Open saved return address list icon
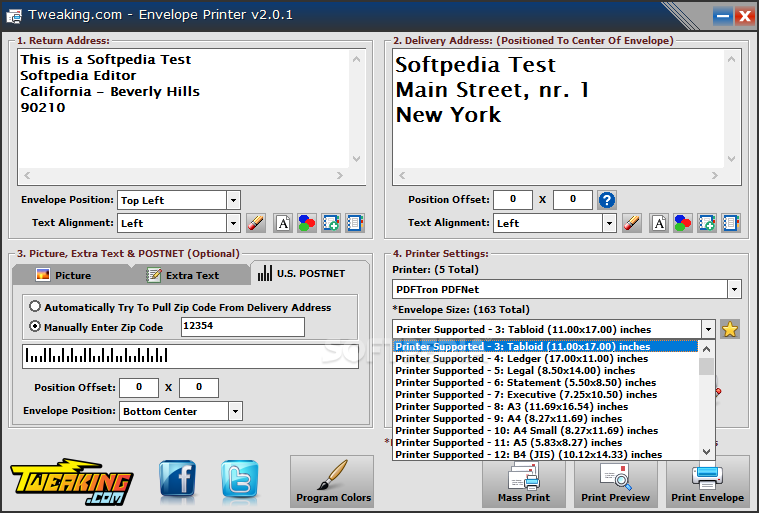Screen dimensions: 759x513 tap(355, 223)
